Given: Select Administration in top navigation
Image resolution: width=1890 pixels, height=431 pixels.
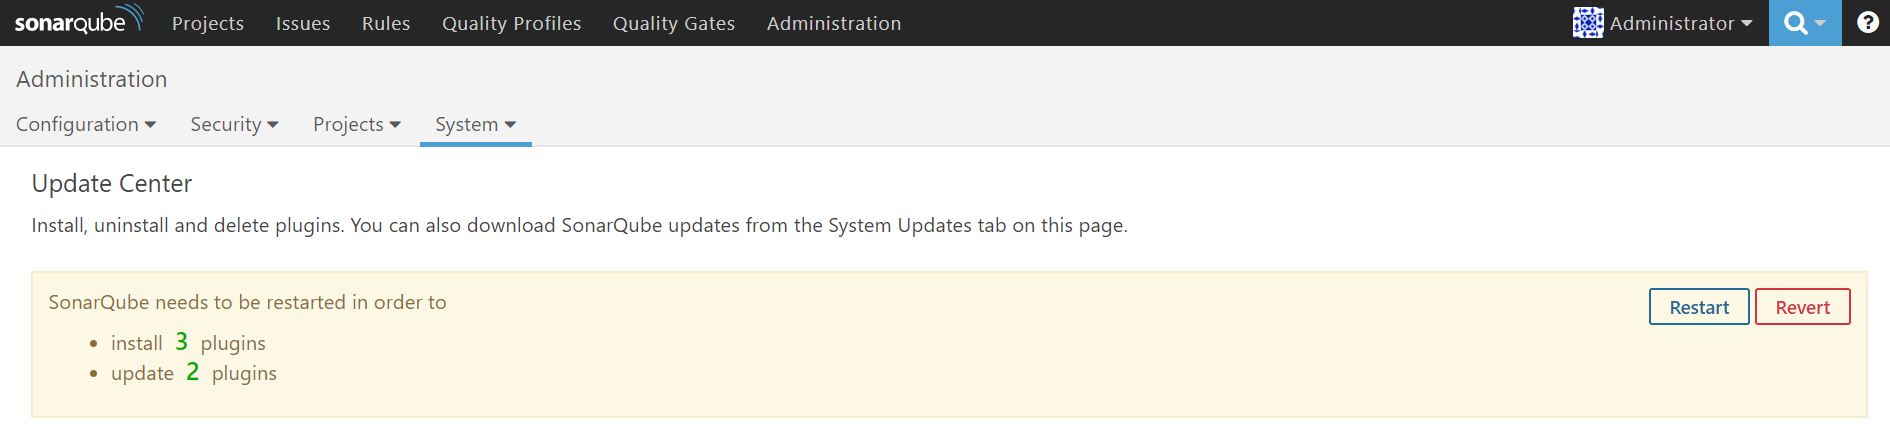Looking at the screenshot, I should (834, 23).
